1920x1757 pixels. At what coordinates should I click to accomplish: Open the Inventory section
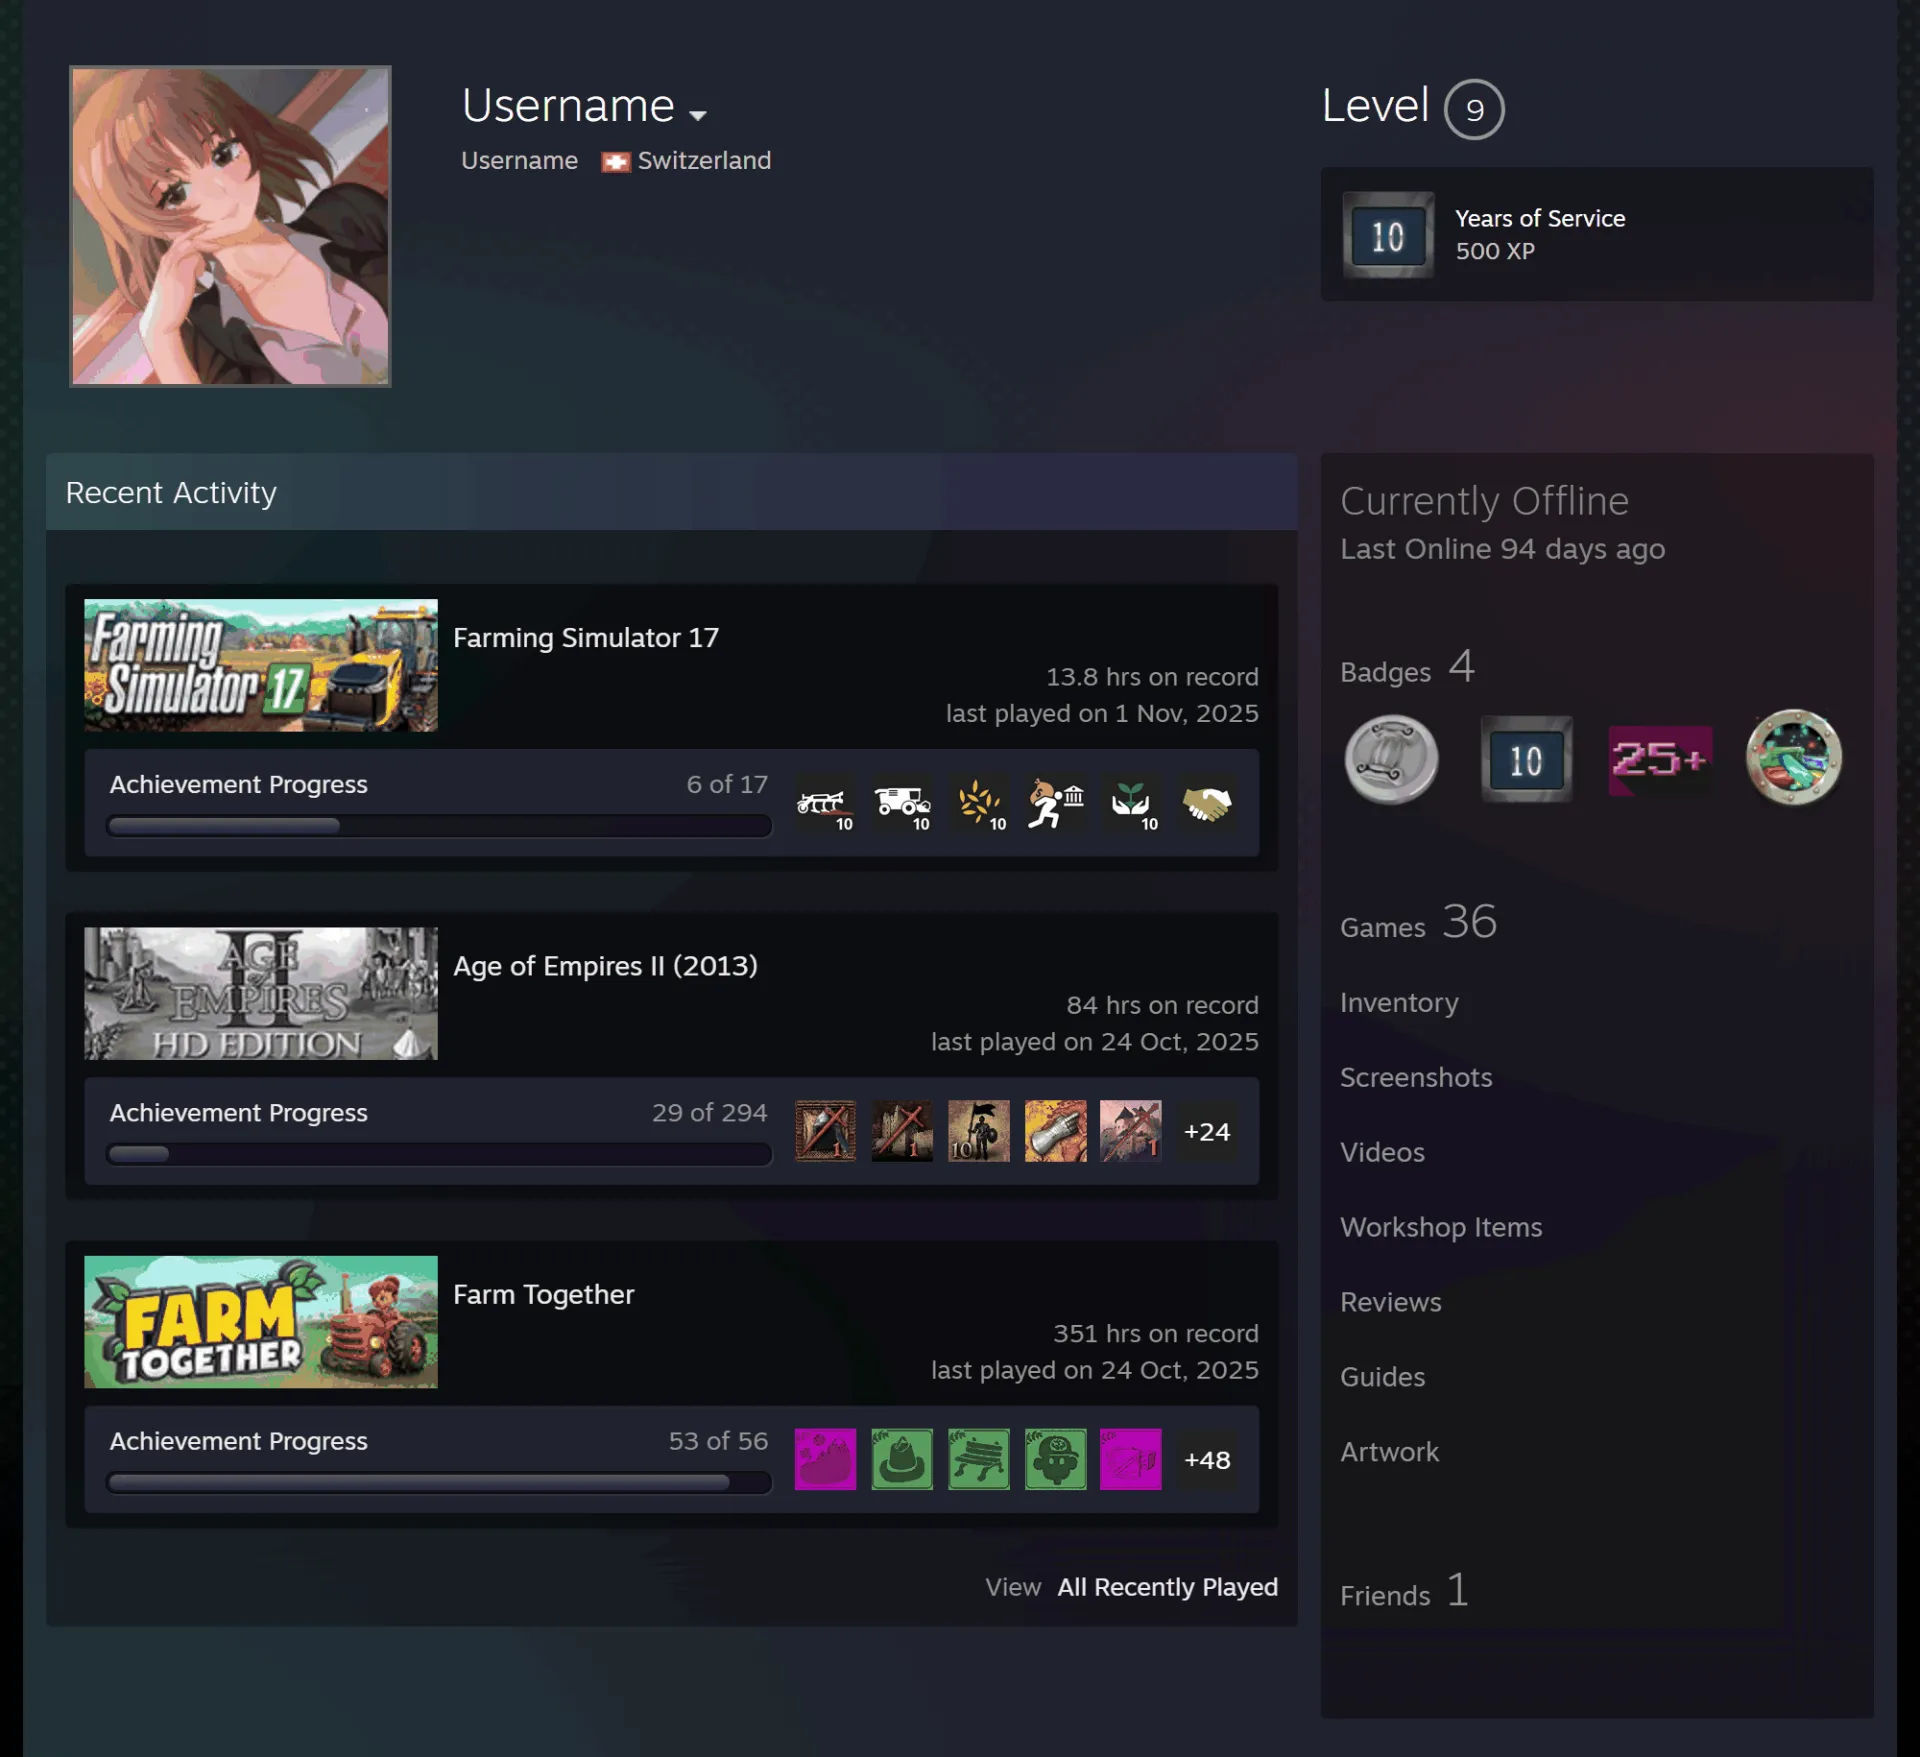(1399, 1003)
